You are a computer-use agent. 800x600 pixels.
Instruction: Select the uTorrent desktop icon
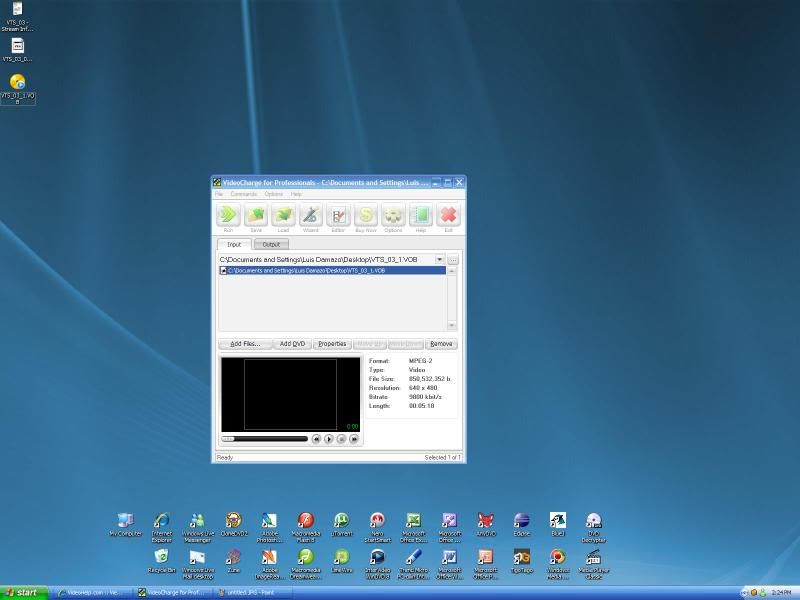coord(342,524)
